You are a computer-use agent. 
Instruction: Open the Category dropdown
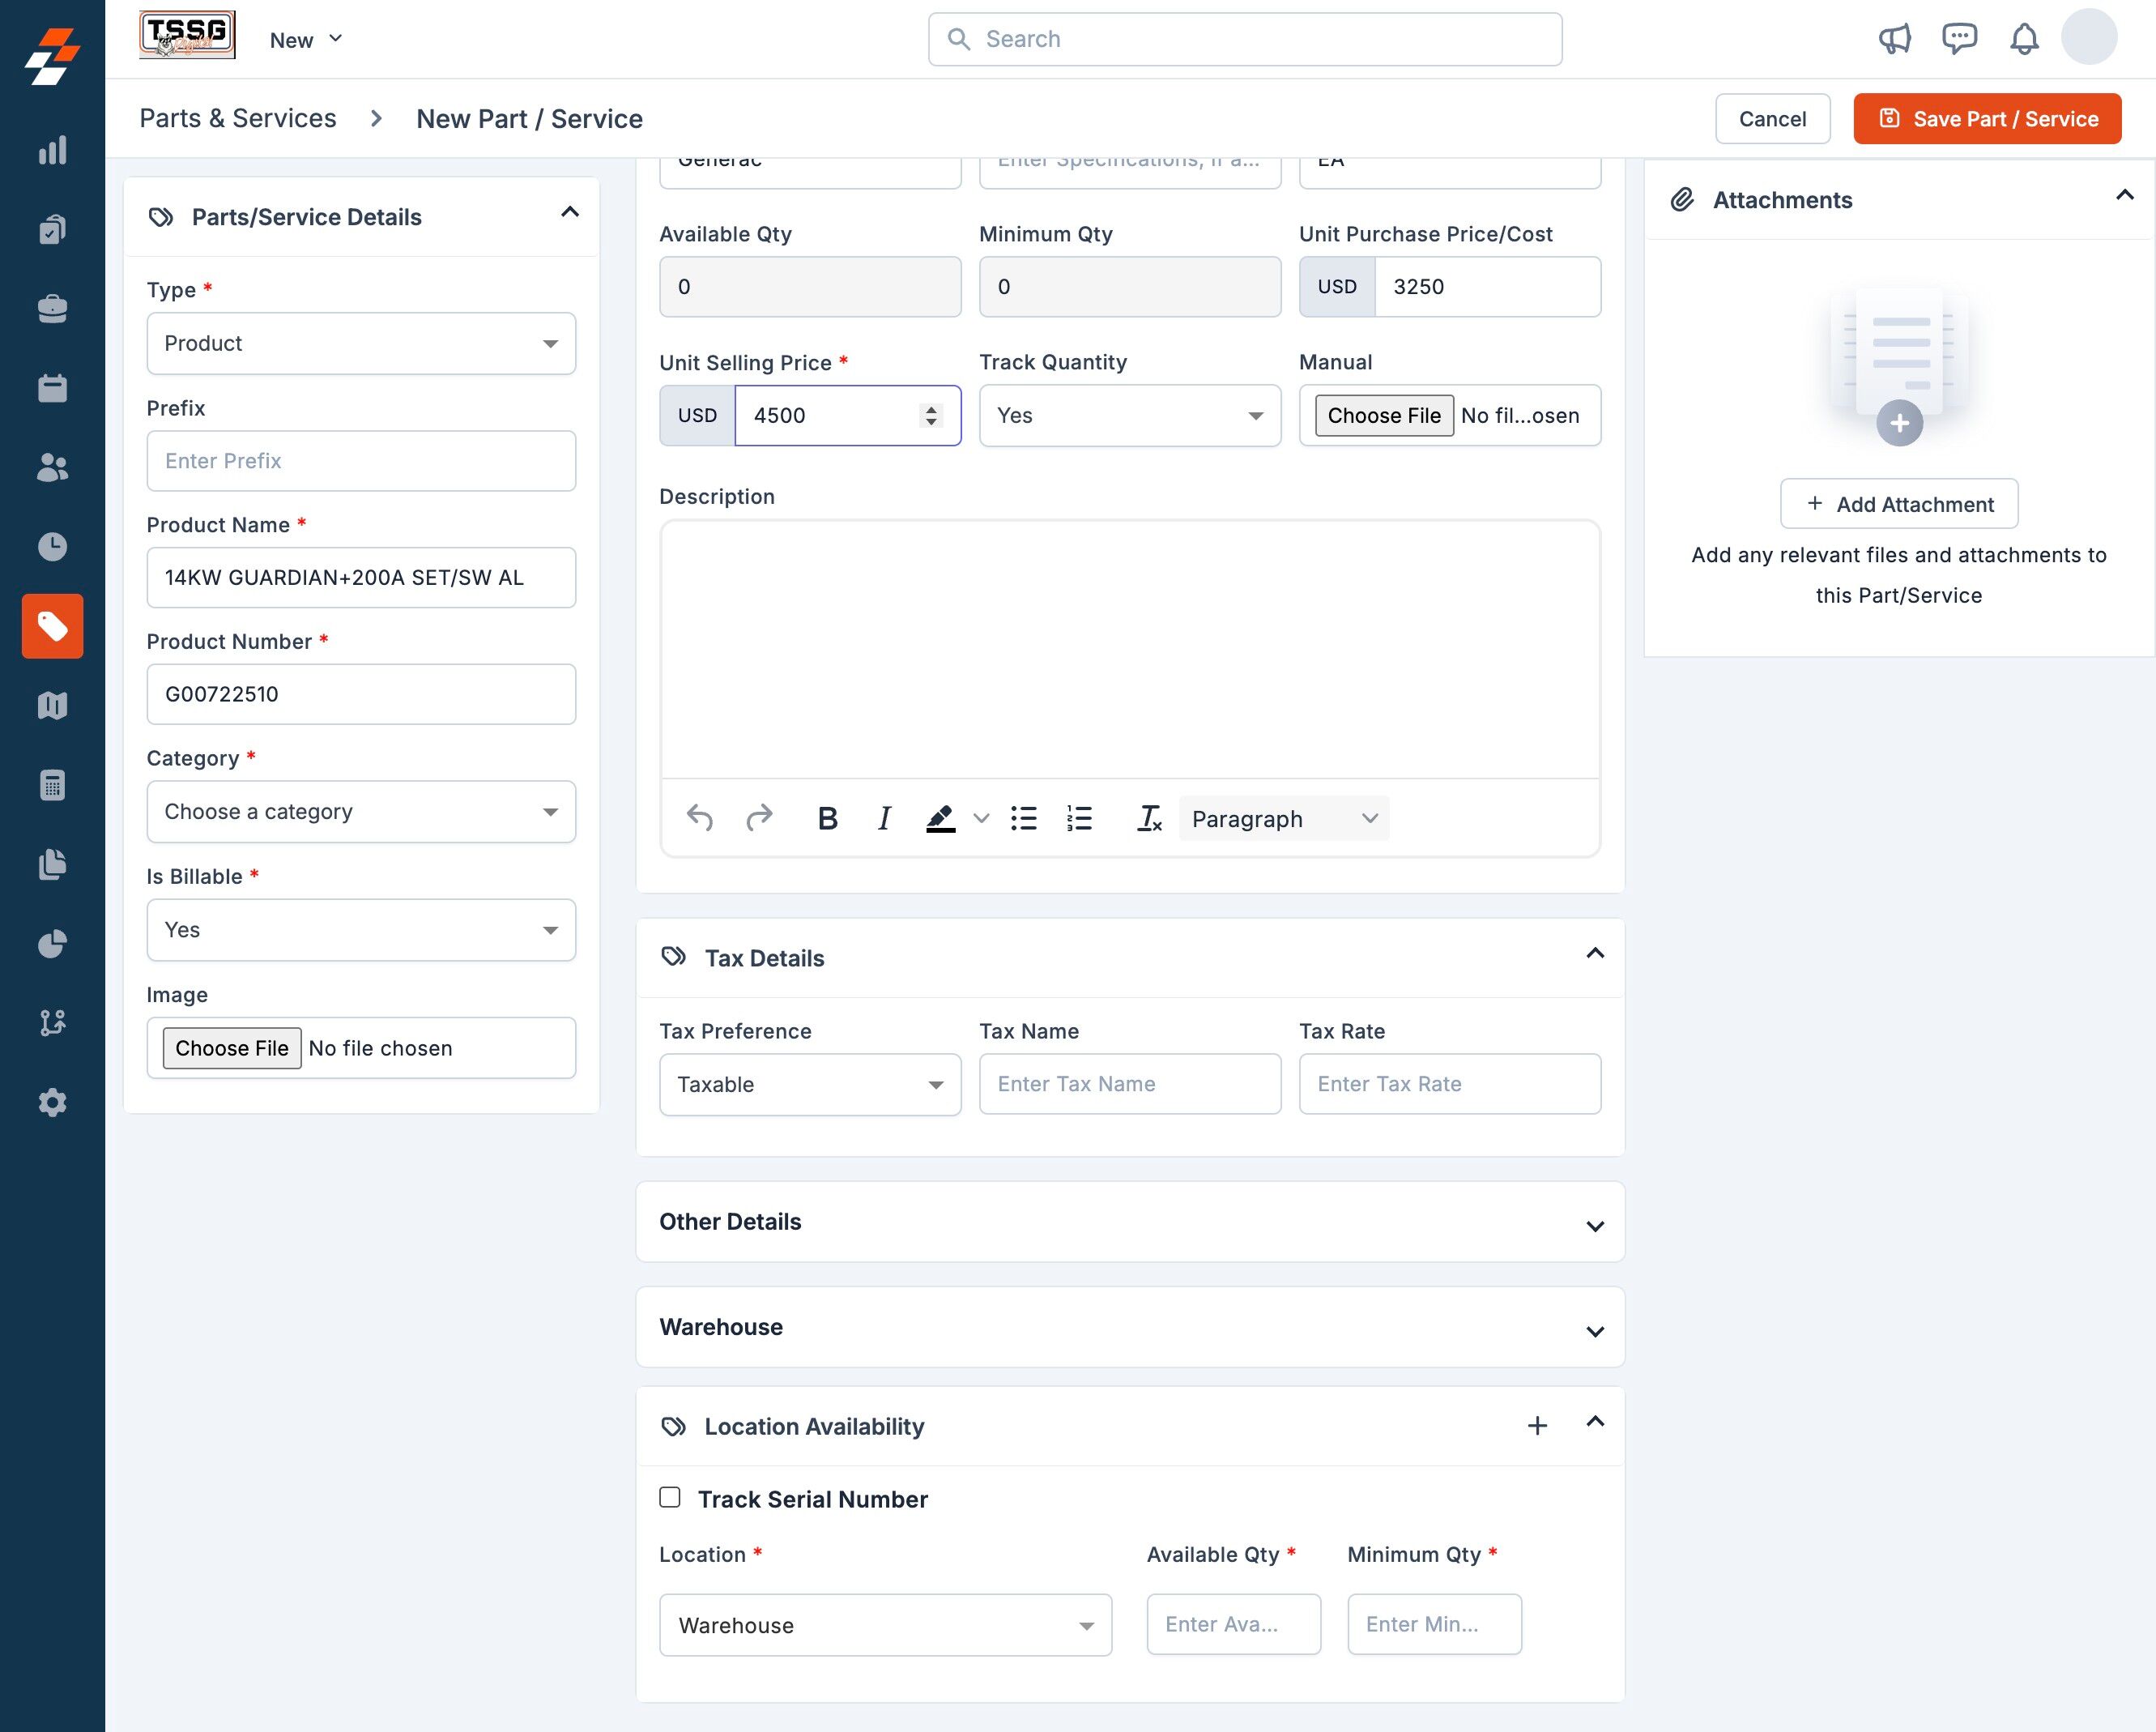tap(361, 811)
